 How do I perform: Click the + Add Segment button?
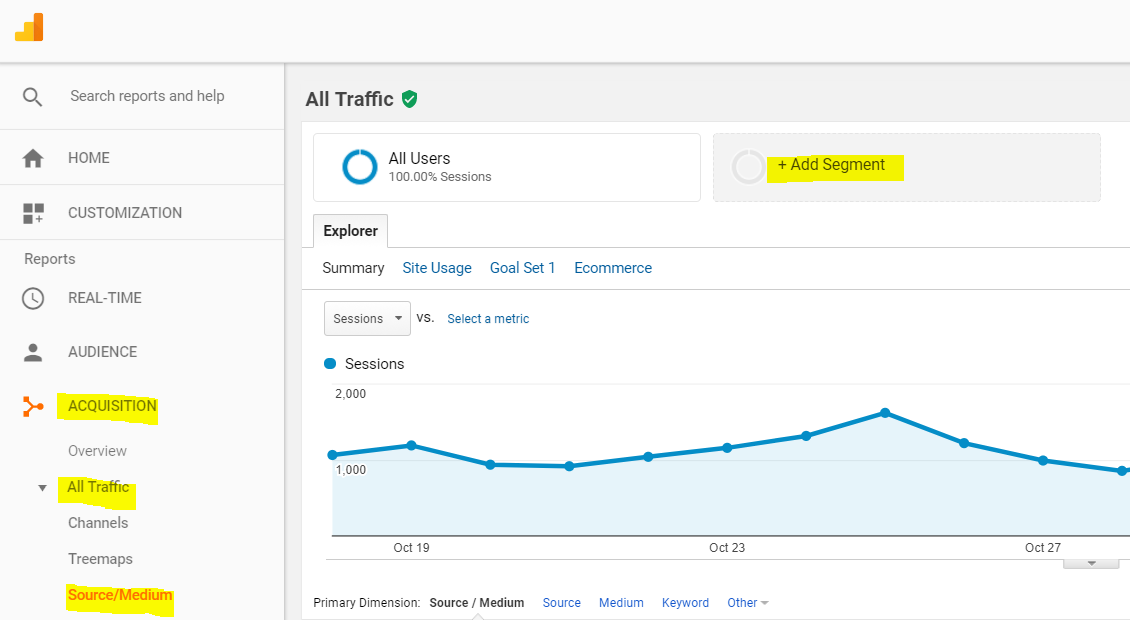click(x=831, y=165)
